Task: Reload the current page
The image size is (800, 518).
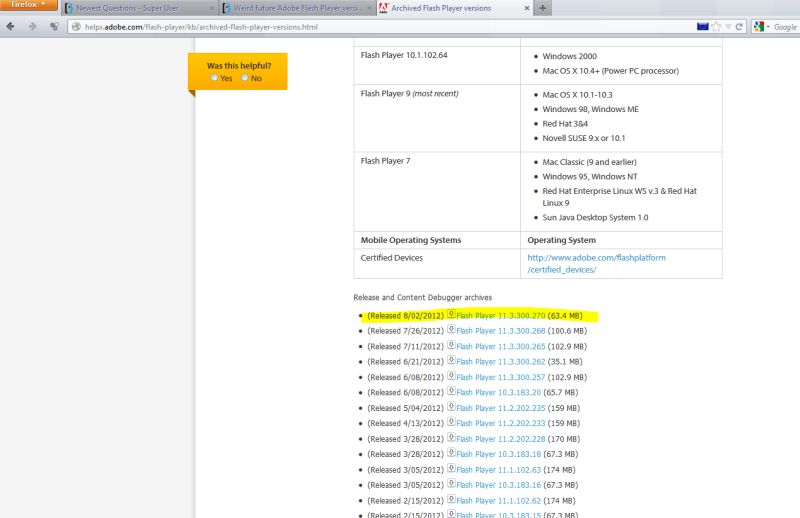Action: tap(739, 27)
